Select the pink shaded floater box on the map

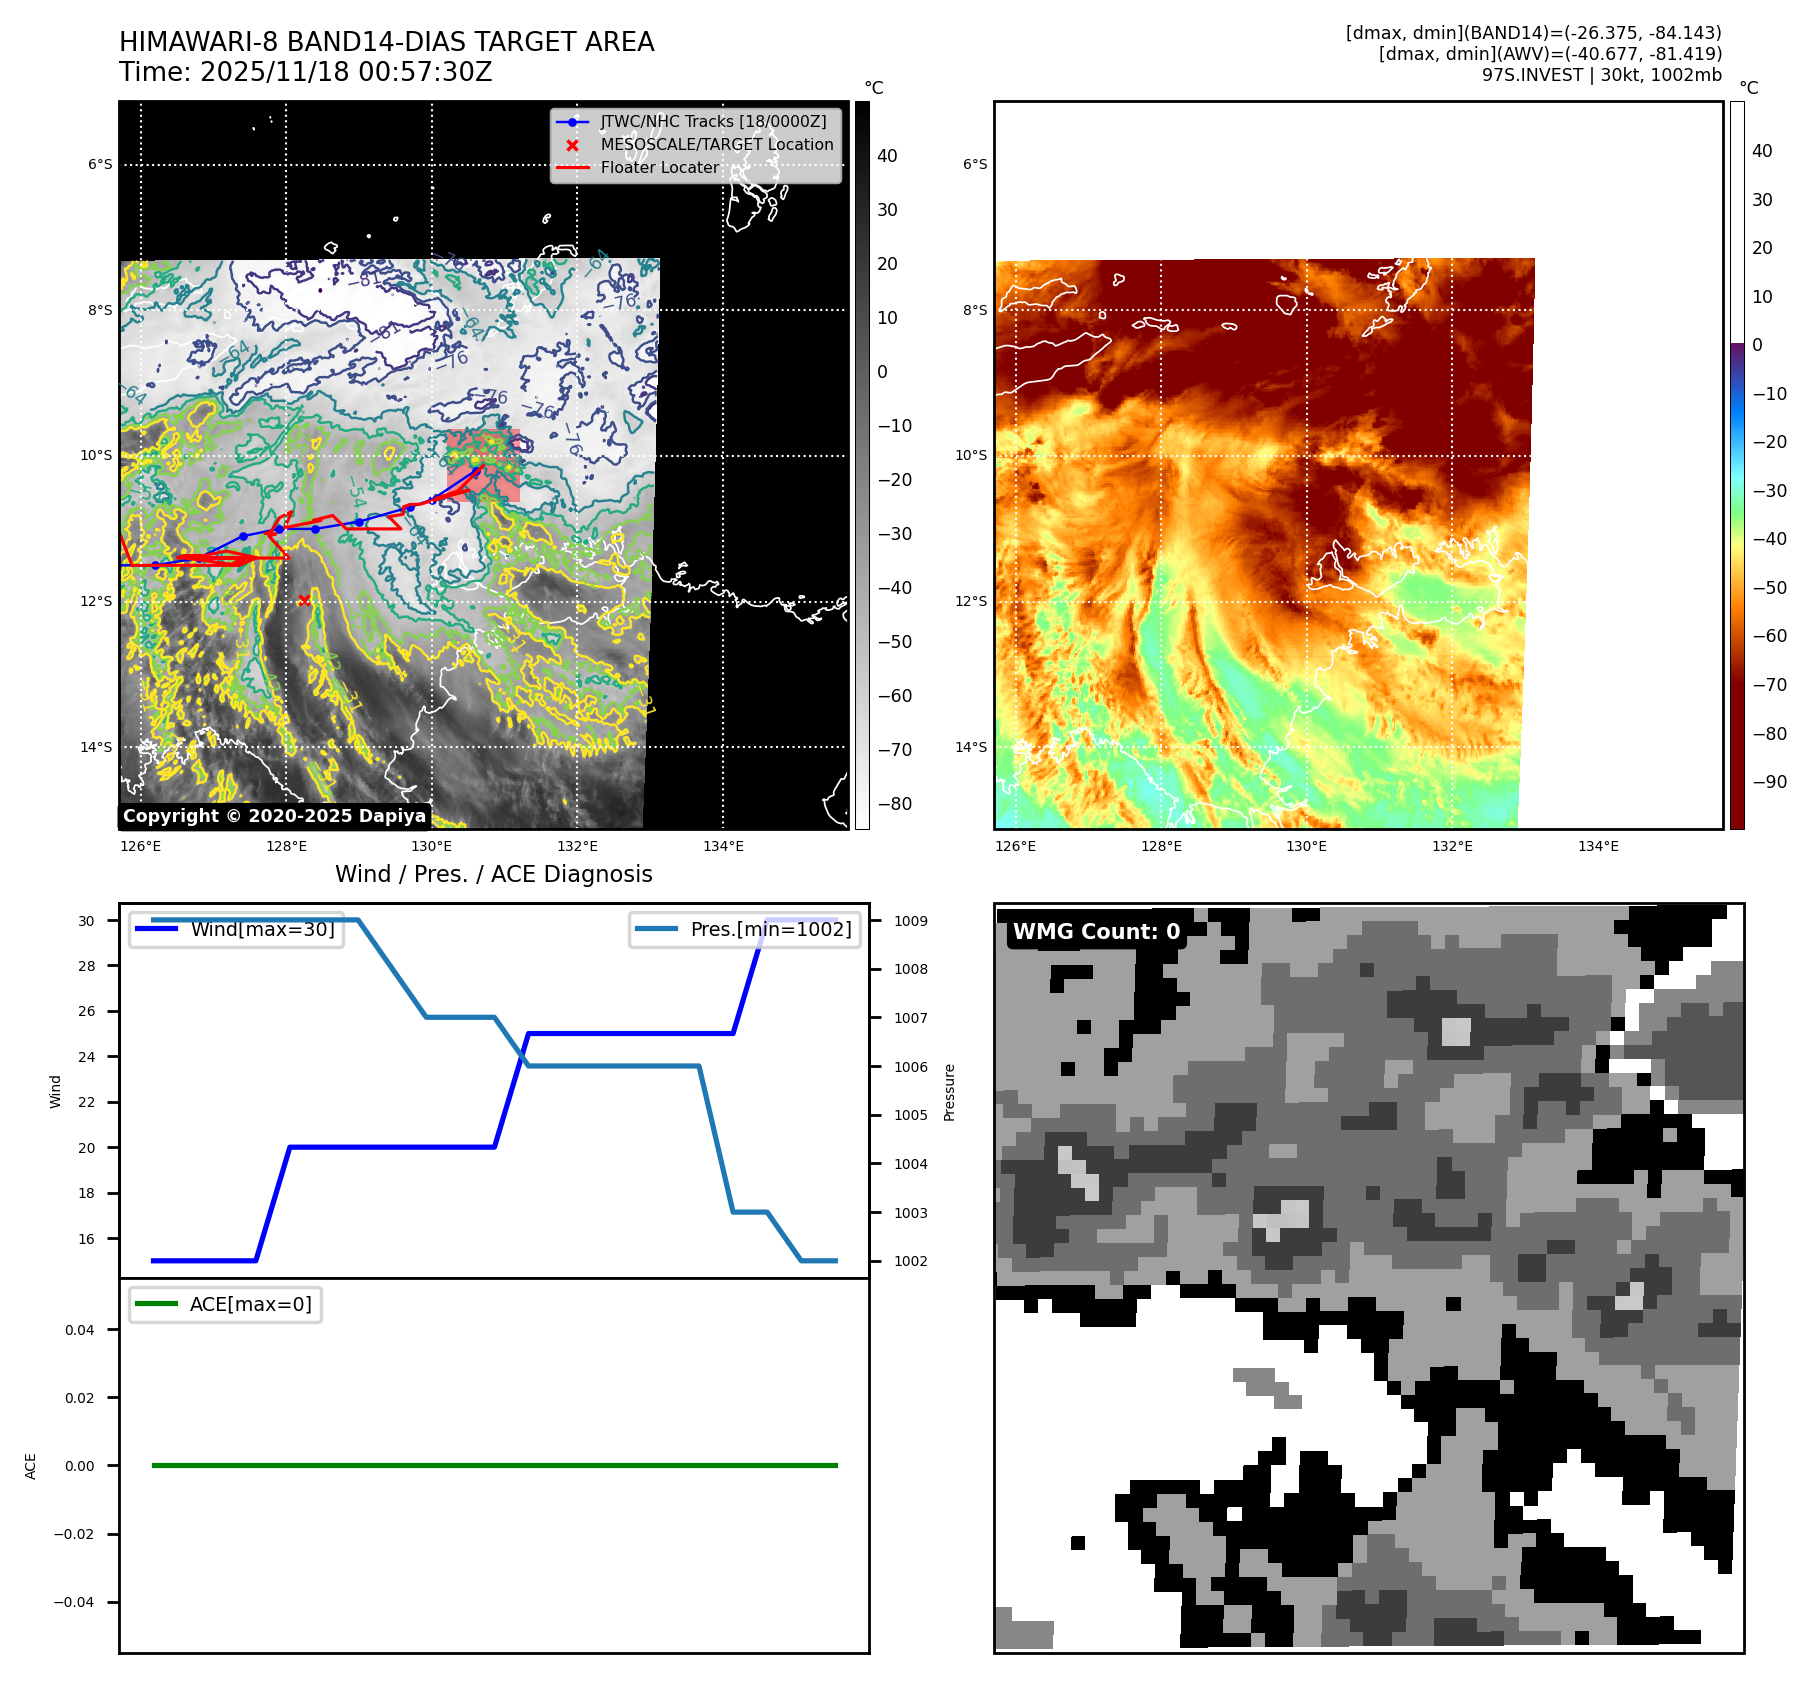[x=484, y=466]
